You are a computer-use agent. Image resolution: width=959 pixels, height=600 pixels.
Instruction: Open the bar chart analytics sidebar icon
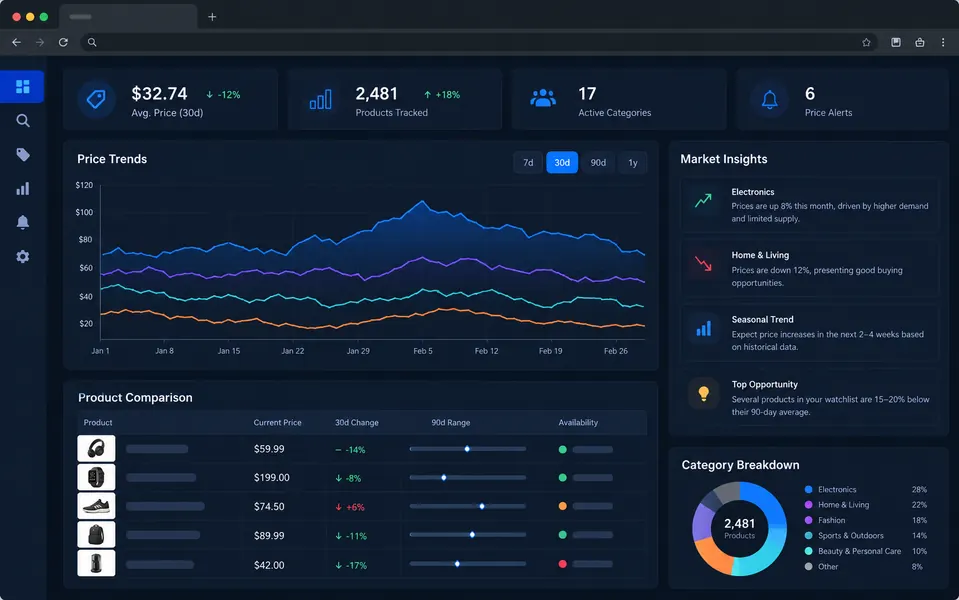(x=23, y=188)
